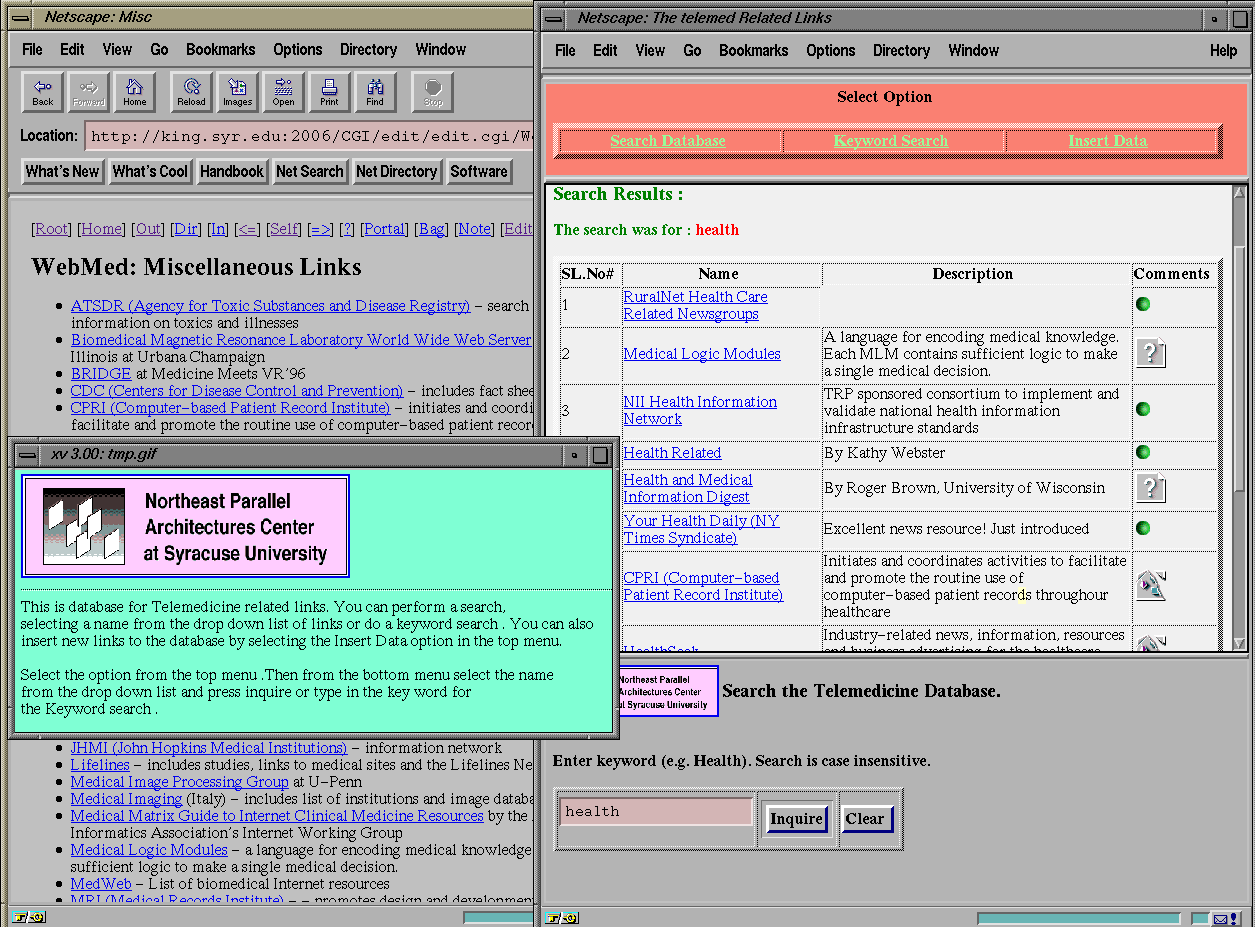Open the window menu of the telemed Netscape window
Image resolution: width=1255 pixels, height=927 pixels.
tap(555, 18)
